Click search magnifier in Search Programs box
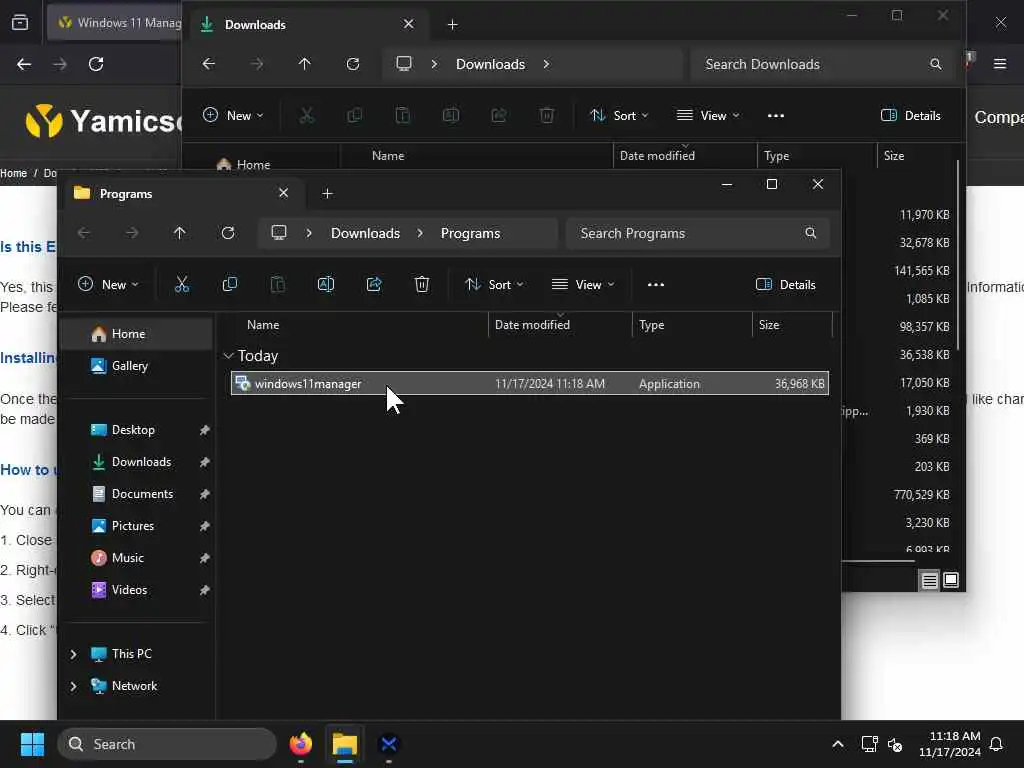The image size is (1024, 768). [810, 233]
